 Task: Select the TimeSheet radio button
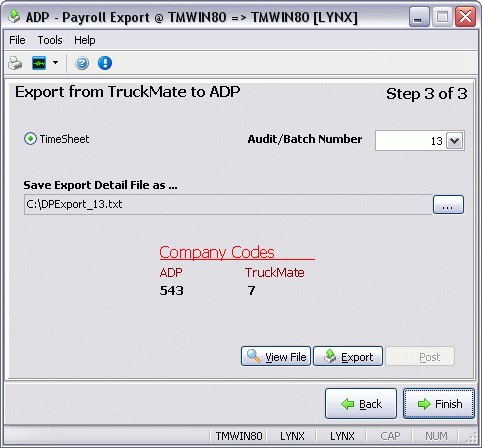click(x=30, y=139)
